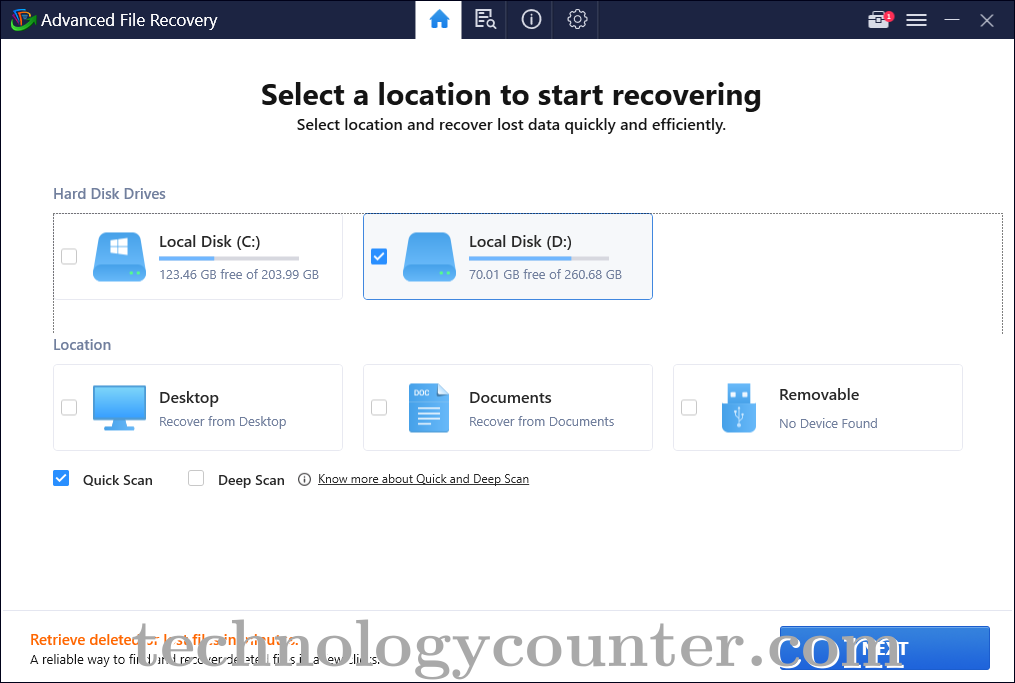
Task: Uncheck the Local Disk (D:) checkbox
Action: click(379, 256)
